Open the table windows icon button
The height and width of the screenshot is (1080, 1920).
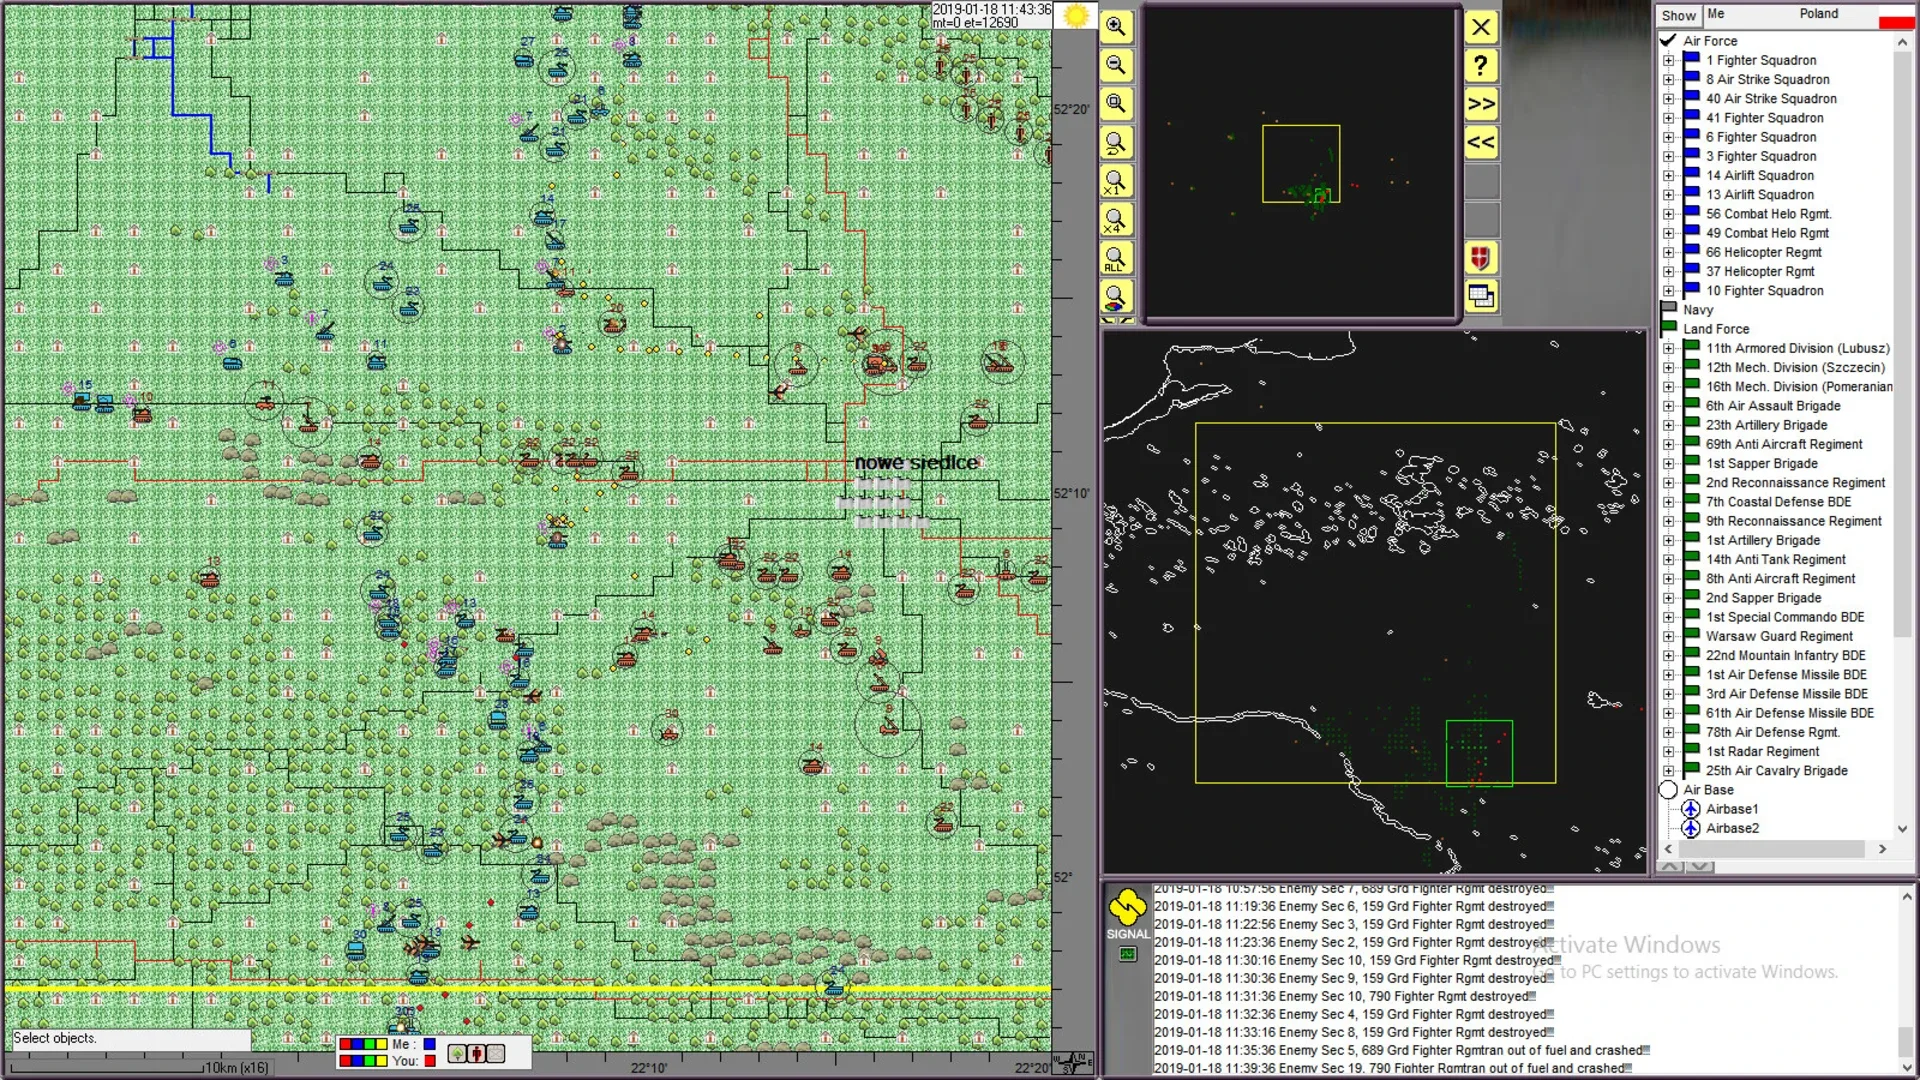[x=1481, y=296]
